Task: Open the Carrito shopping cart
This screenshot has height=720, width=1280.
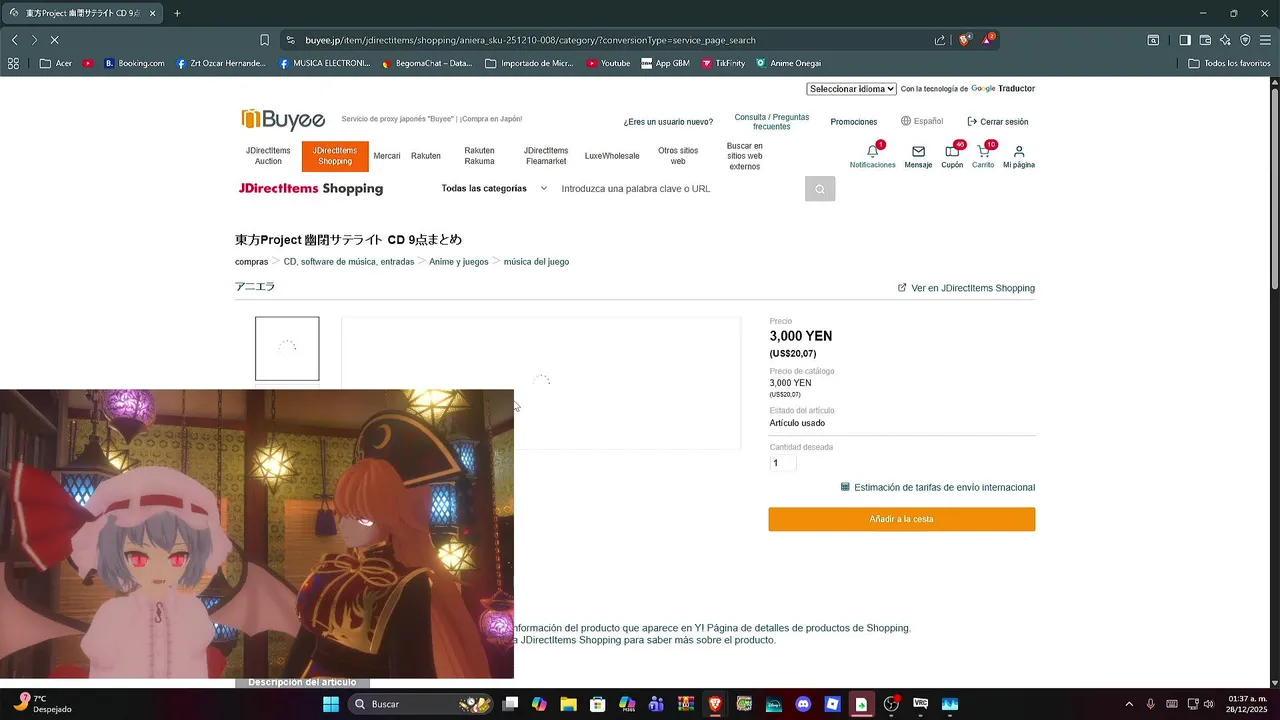Action: click(983, 152)
